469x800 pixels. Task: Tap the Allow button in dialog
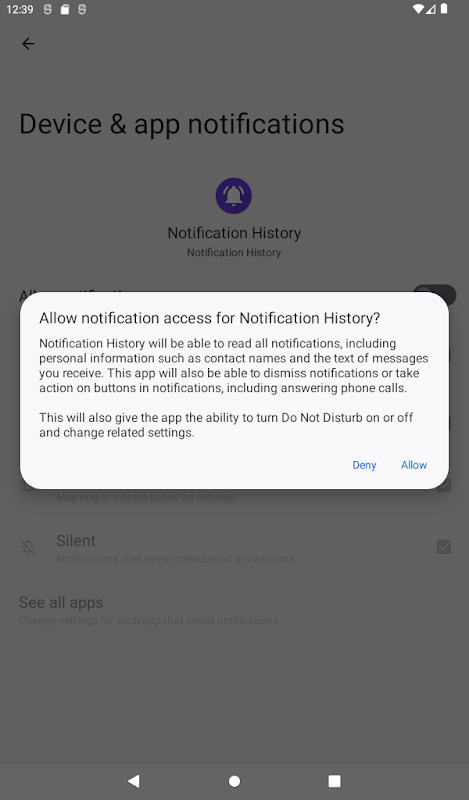[413, 465]
